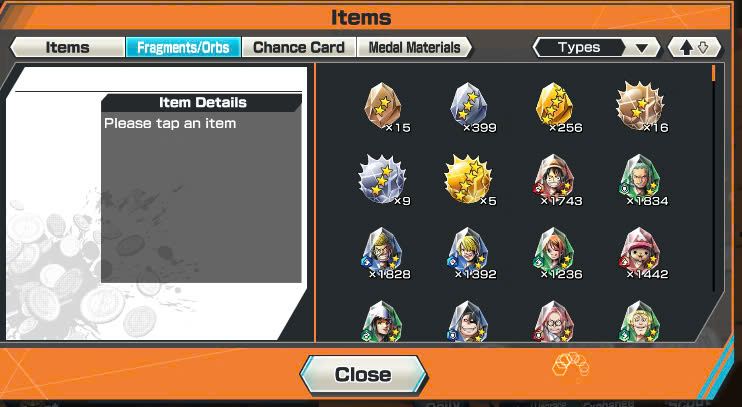The height and width of the screenshot is (407, 742).
Task: Select Chopper fragment with x1442
Action: coord(641,254)
